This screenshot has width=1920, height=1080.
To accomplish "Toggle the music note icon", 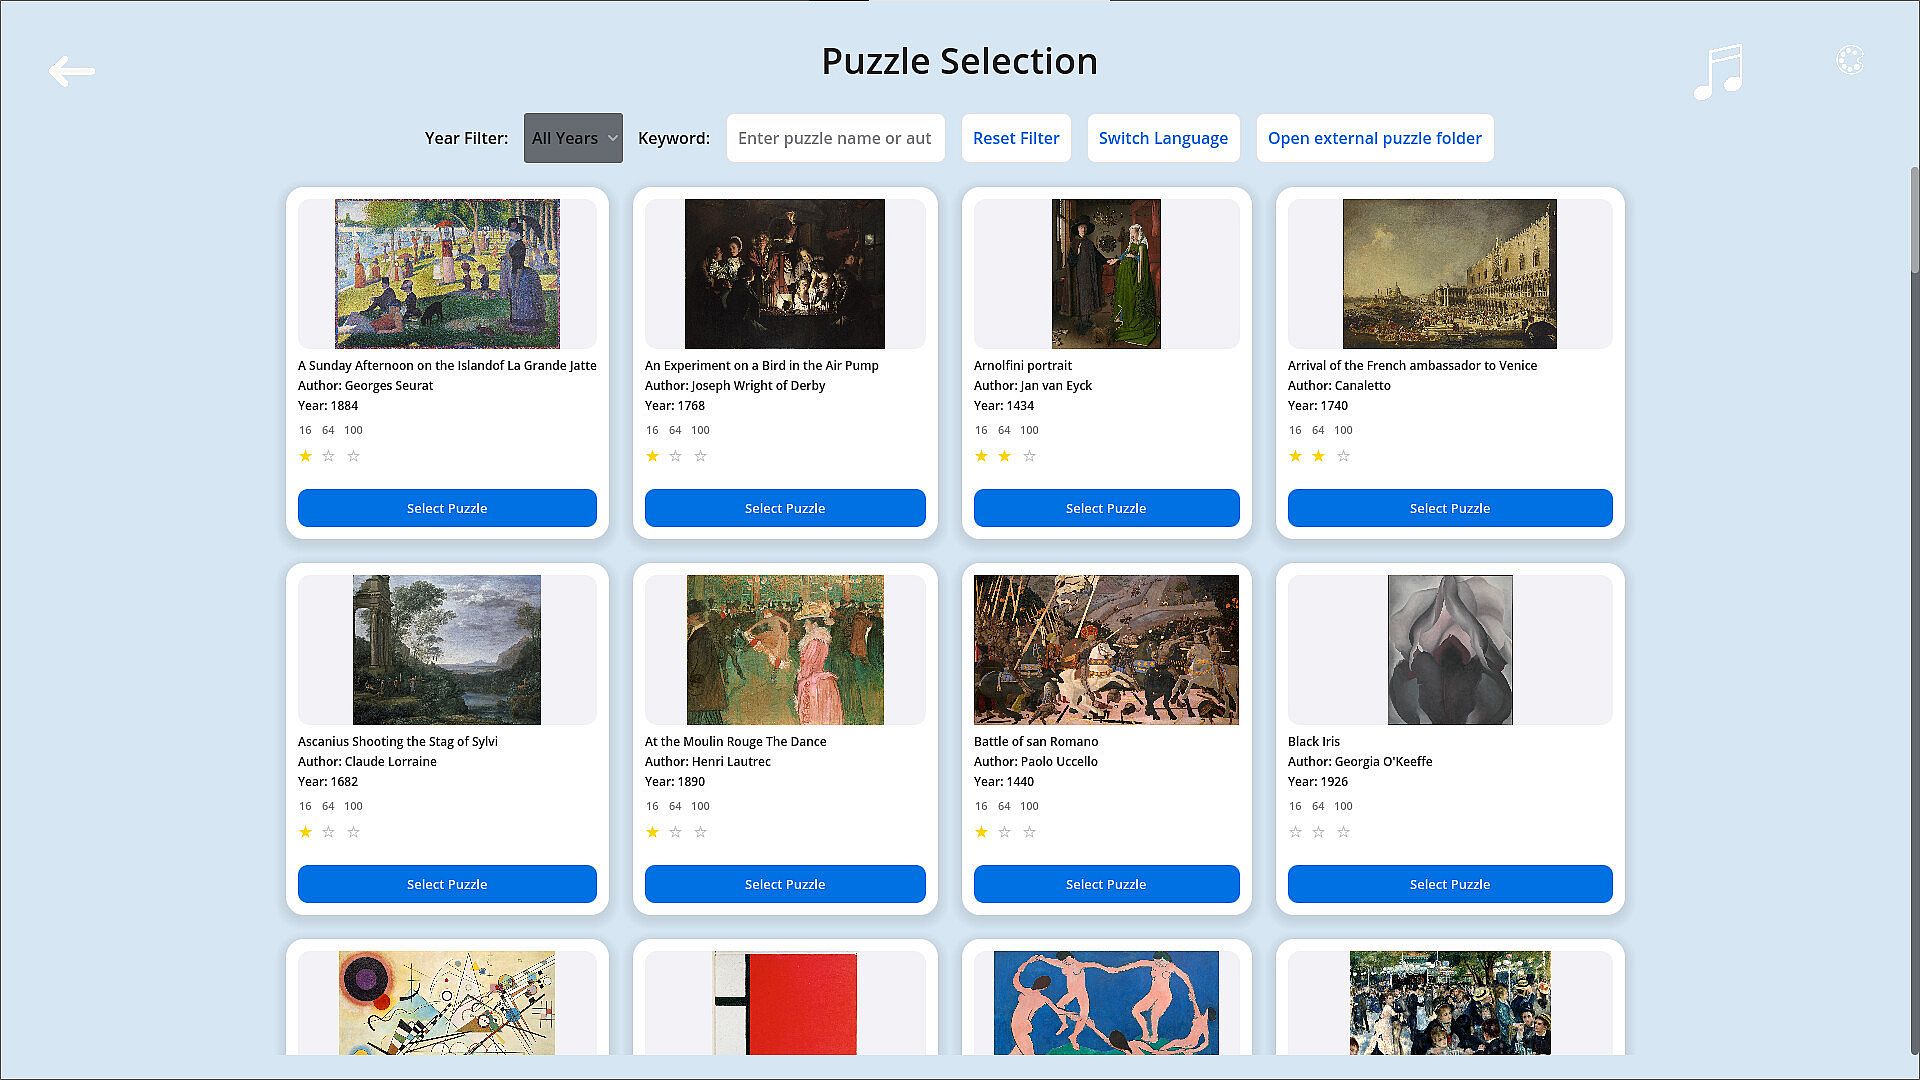I will coord(1718,71).
